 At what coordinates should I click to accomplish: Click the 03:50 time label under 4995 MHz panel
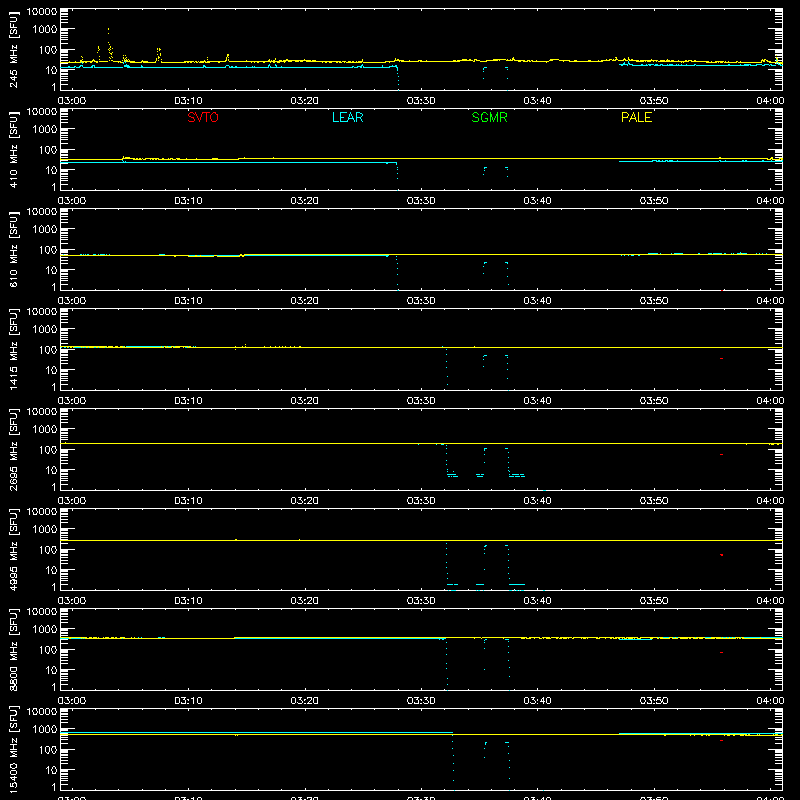pos(654,601)
